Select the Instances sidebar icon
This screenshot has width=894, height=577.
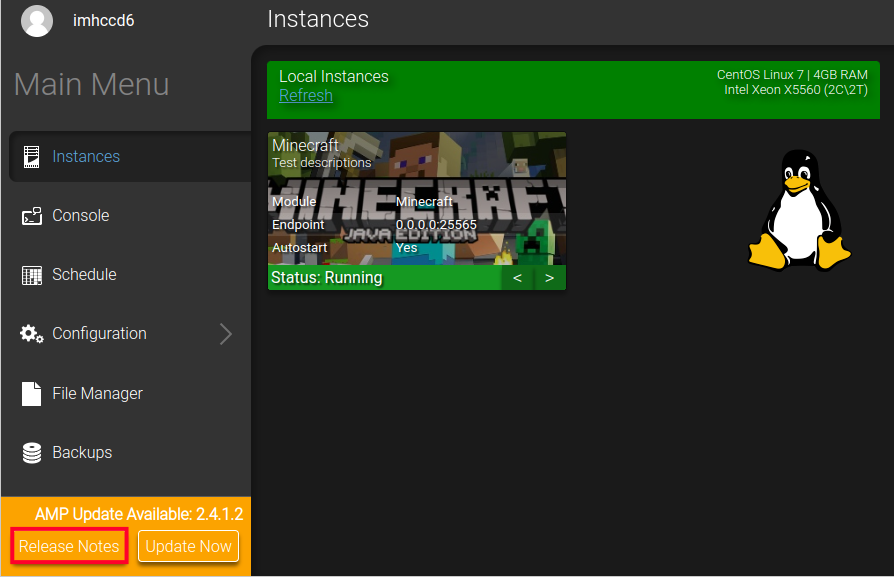(29, 156)
